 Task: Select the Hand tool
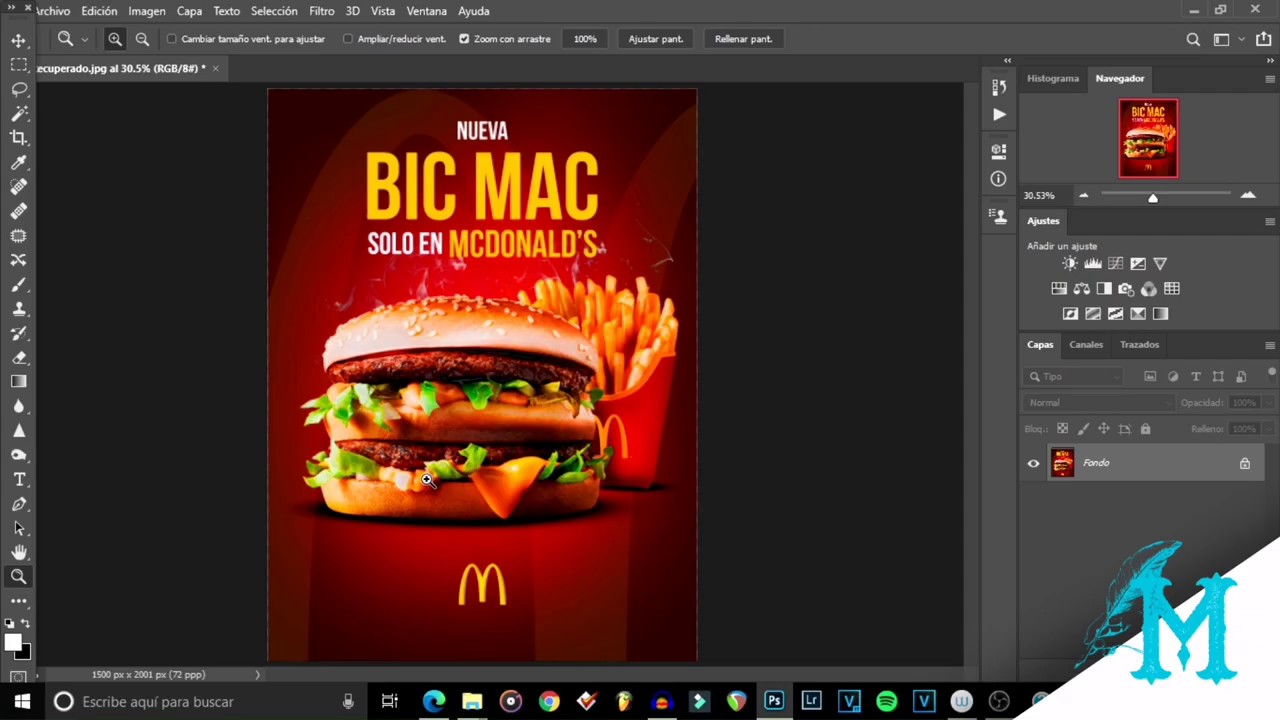[19, 552]
